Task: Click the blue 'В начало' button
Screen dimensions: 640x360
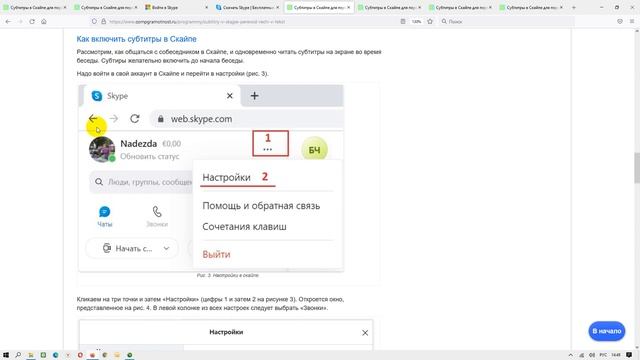Action: pos(607,331)
